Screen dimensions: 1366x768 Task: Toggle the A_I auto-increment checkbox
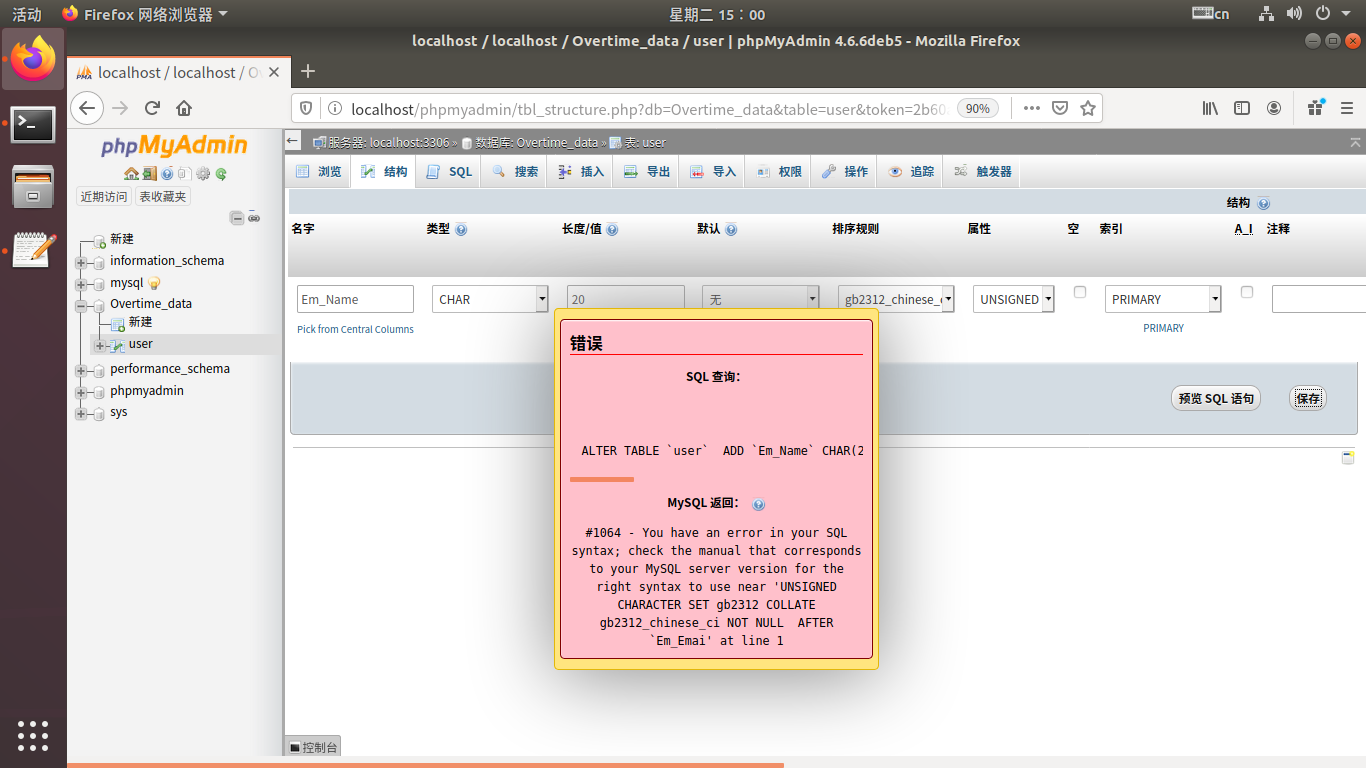[1247, 292]
